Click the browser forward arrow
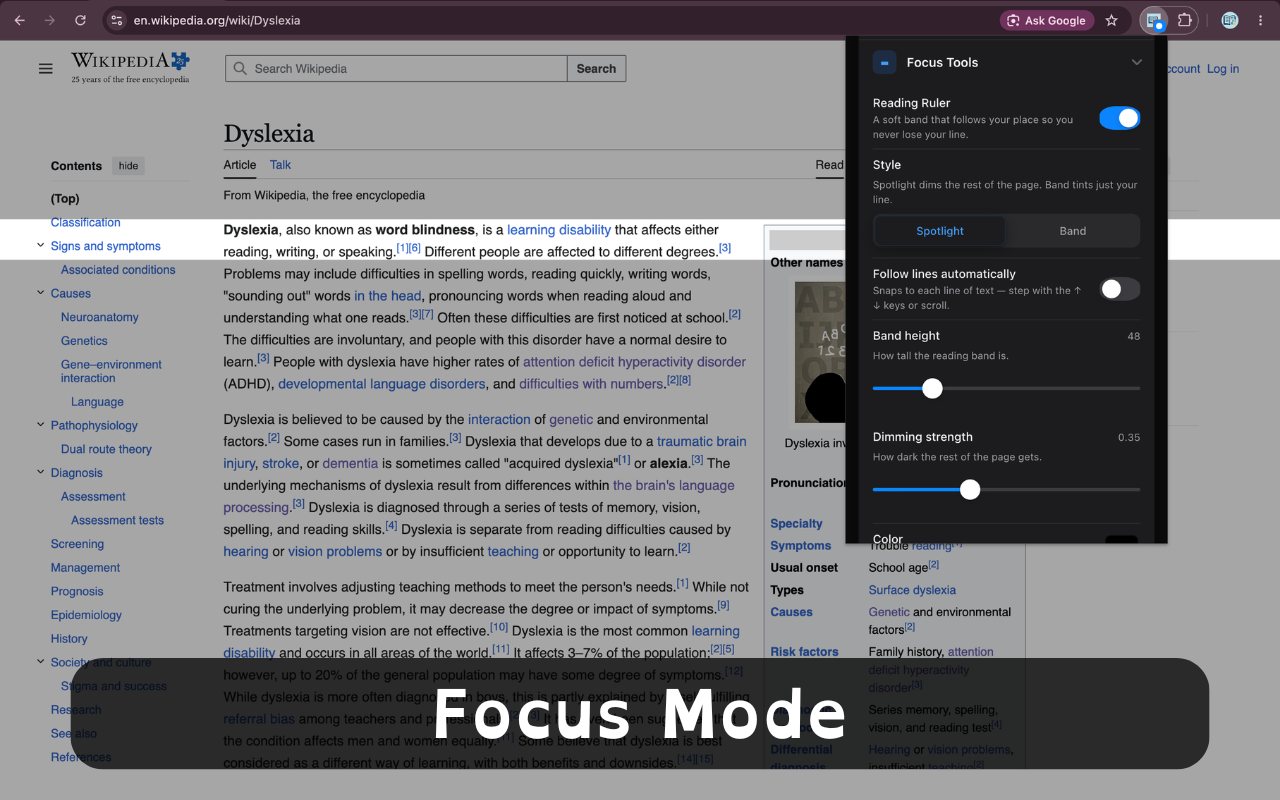Screen dimensions: 1280x800 50,20
